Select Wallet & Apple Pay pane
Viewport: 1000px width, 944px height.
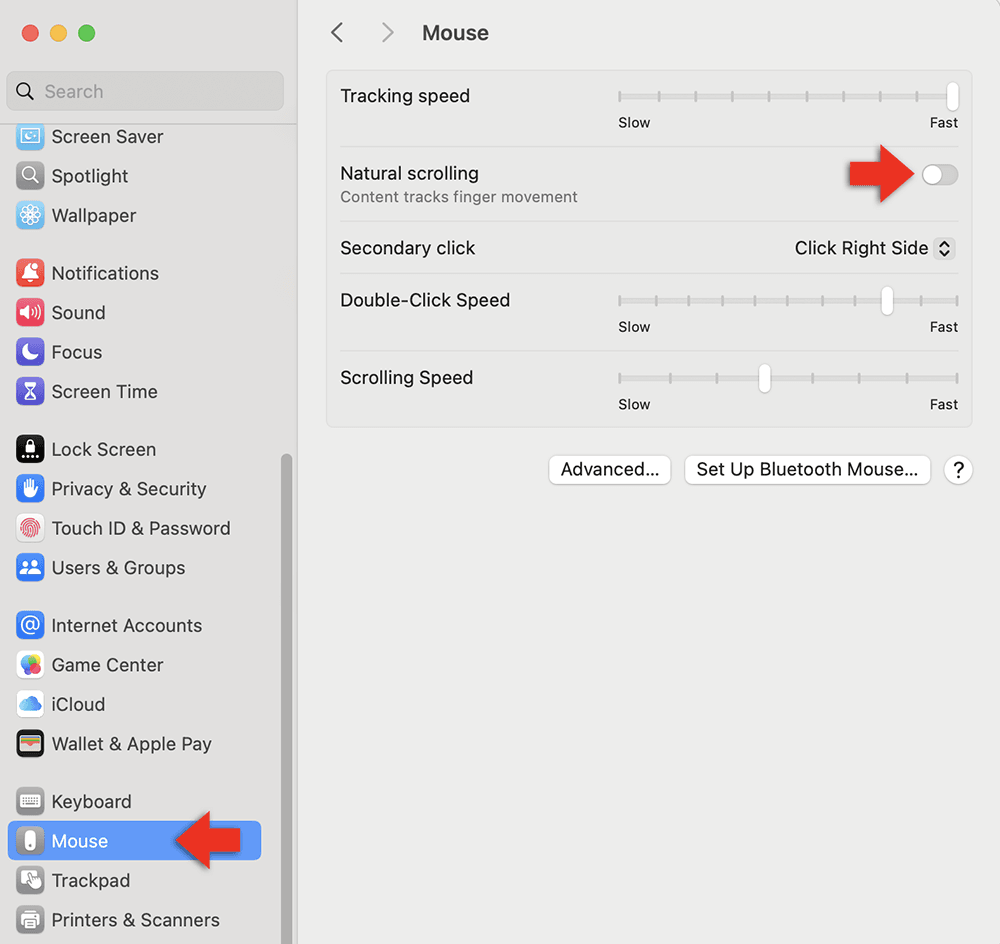(x=135, y=744)
